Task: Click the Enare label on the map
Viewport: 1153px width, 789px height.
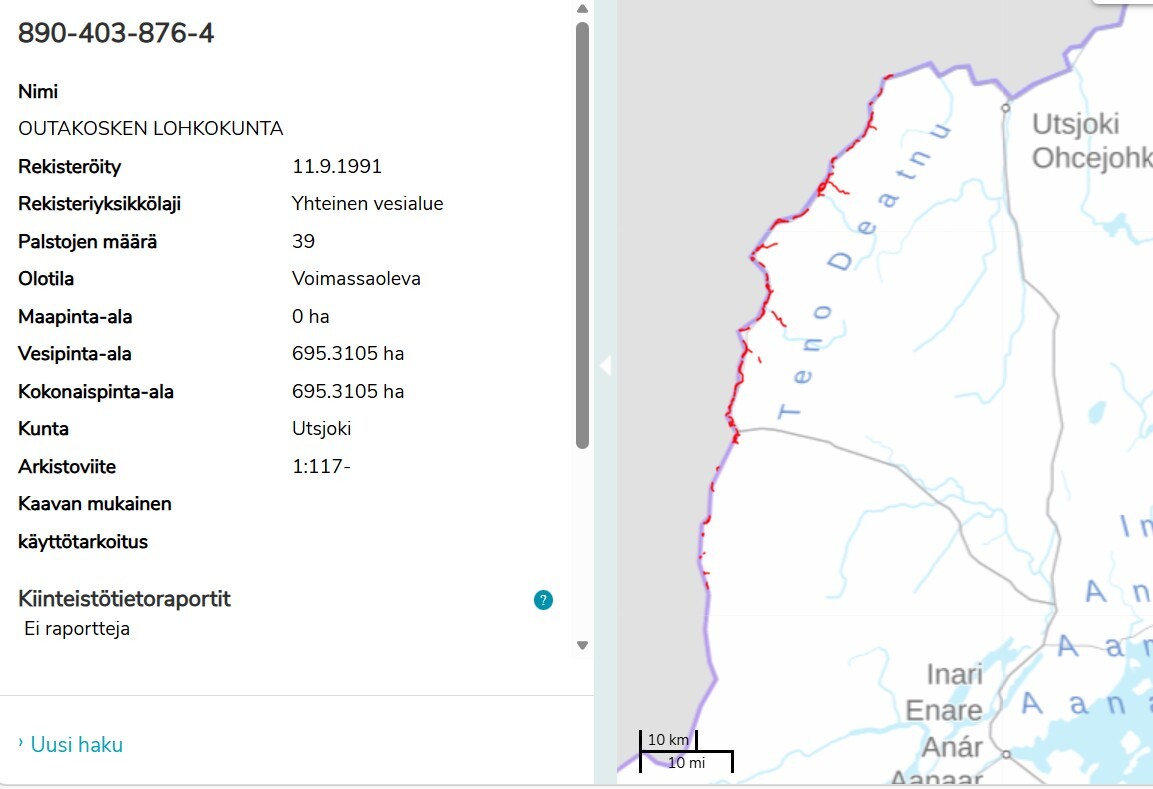Action: coord(945,710)
